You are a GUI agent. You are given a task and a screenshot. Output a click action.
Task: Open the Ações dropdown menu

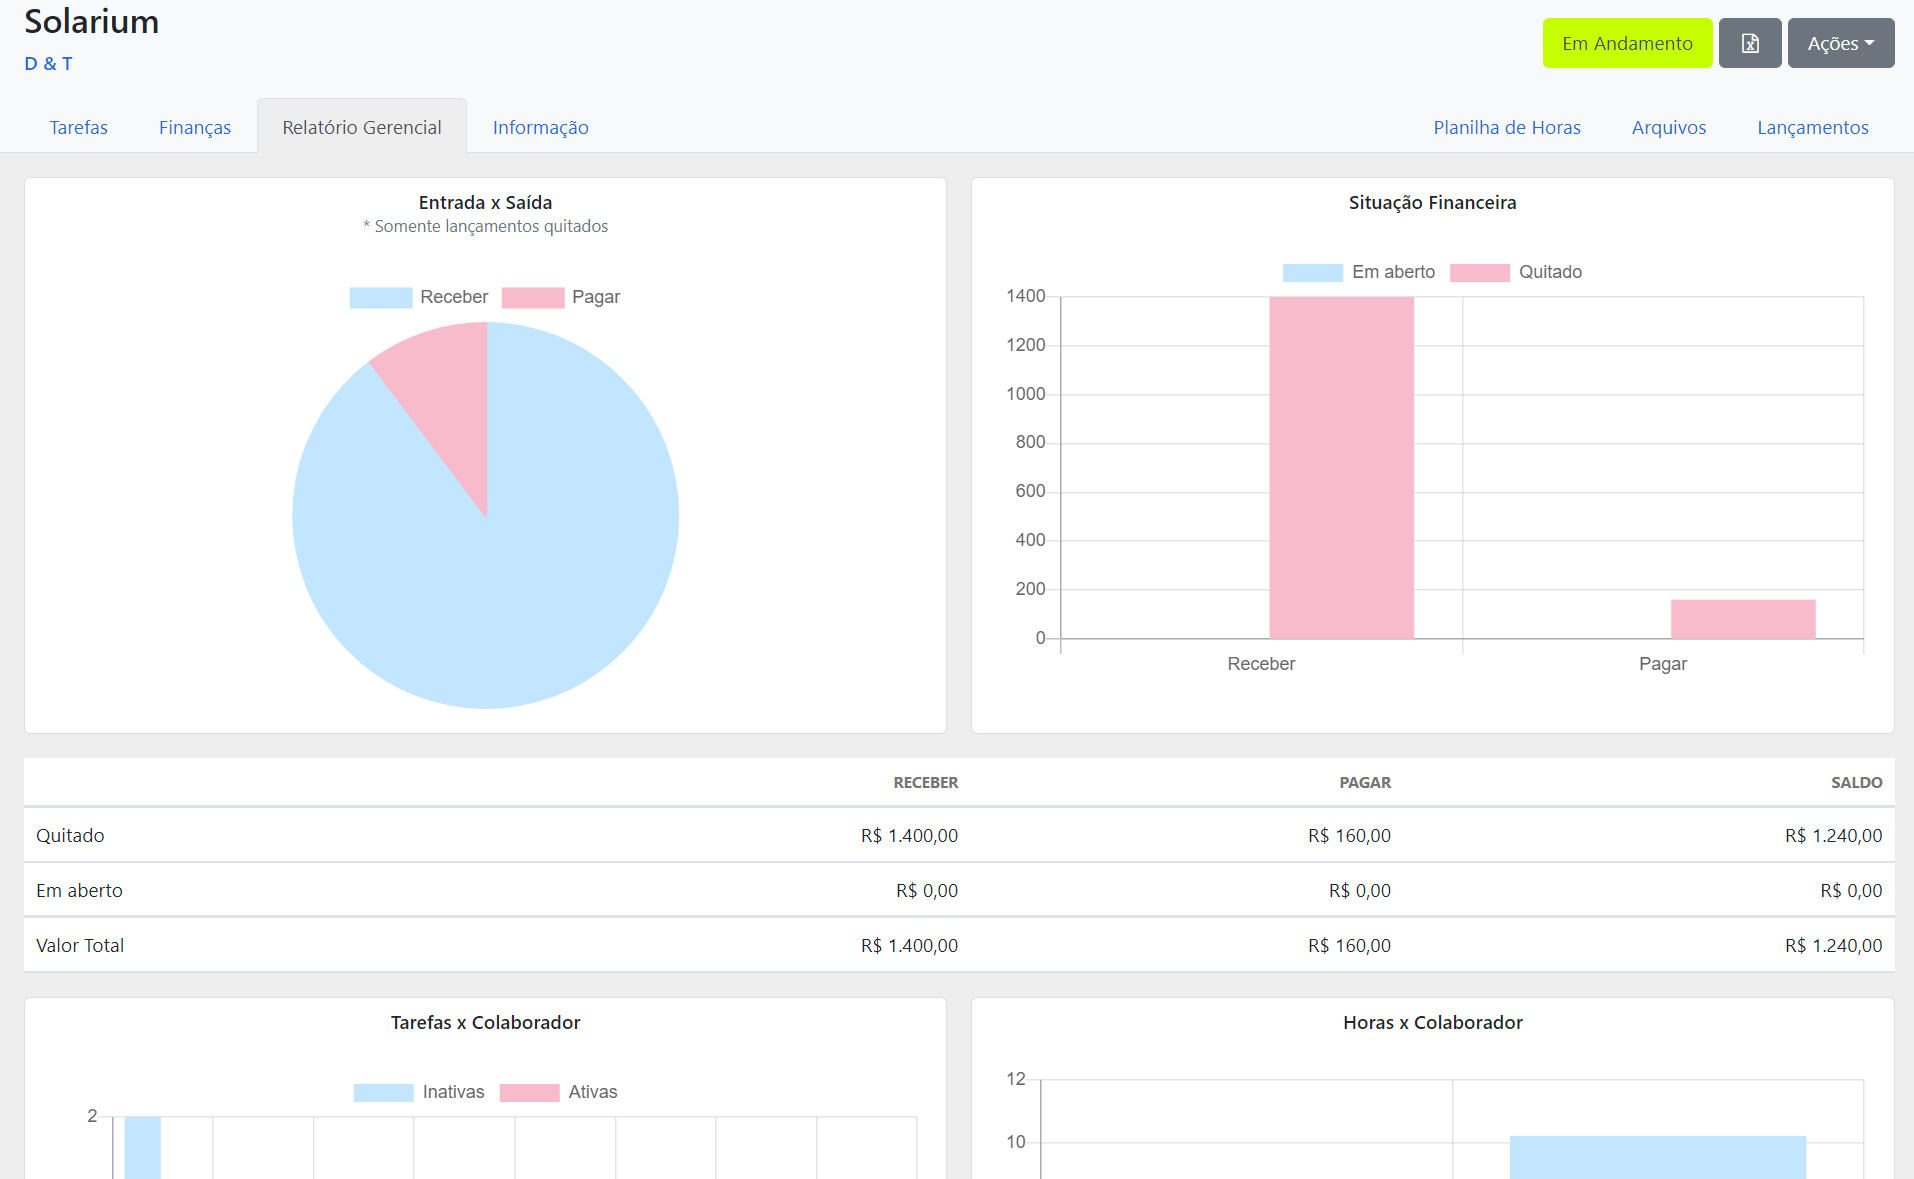pos(1841,43)
